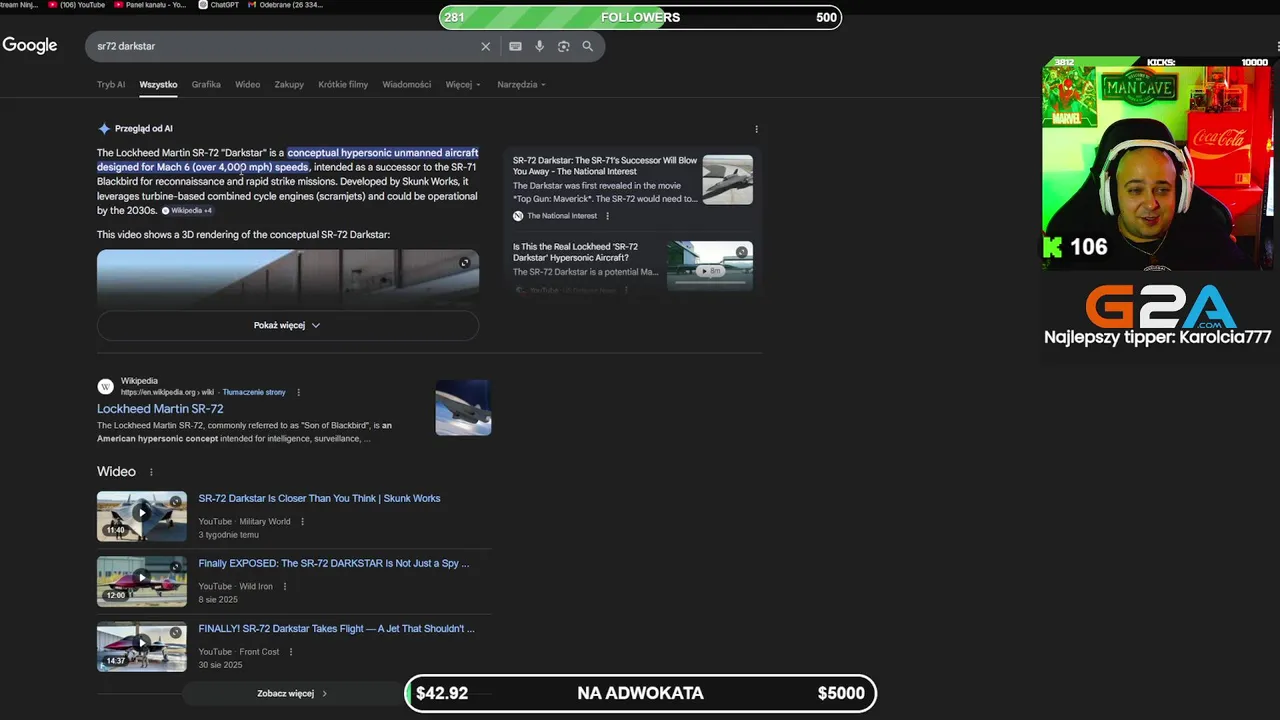This screenshot has height=720, width=1280.
Task: Submit search with the magnifier icon
Action: pos(588,46)
